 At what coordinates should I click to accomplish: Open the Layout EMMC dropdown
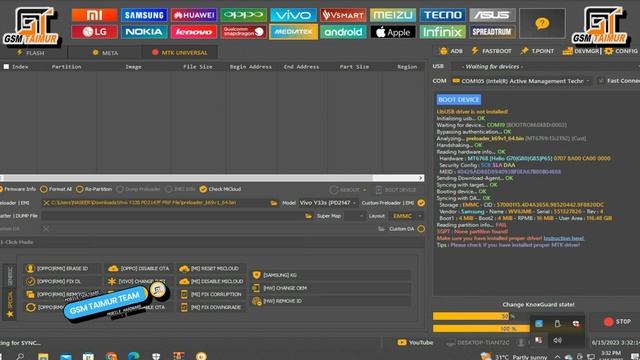pyautogui.click(x=407, y=216)
